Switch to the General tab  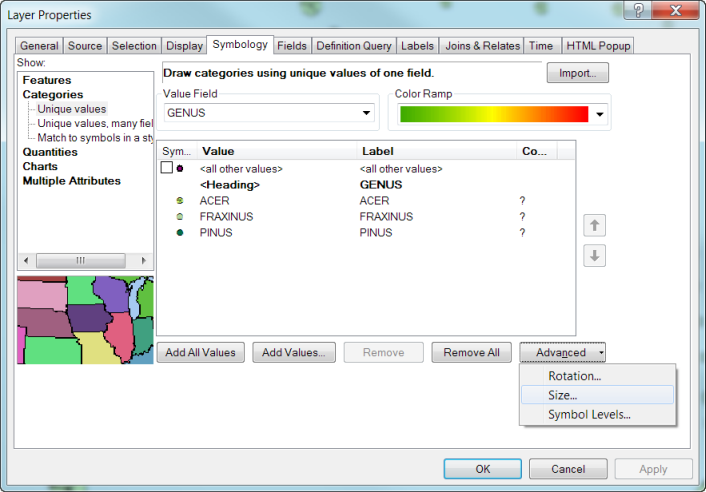pyautogui.click(x=39, y=46)
